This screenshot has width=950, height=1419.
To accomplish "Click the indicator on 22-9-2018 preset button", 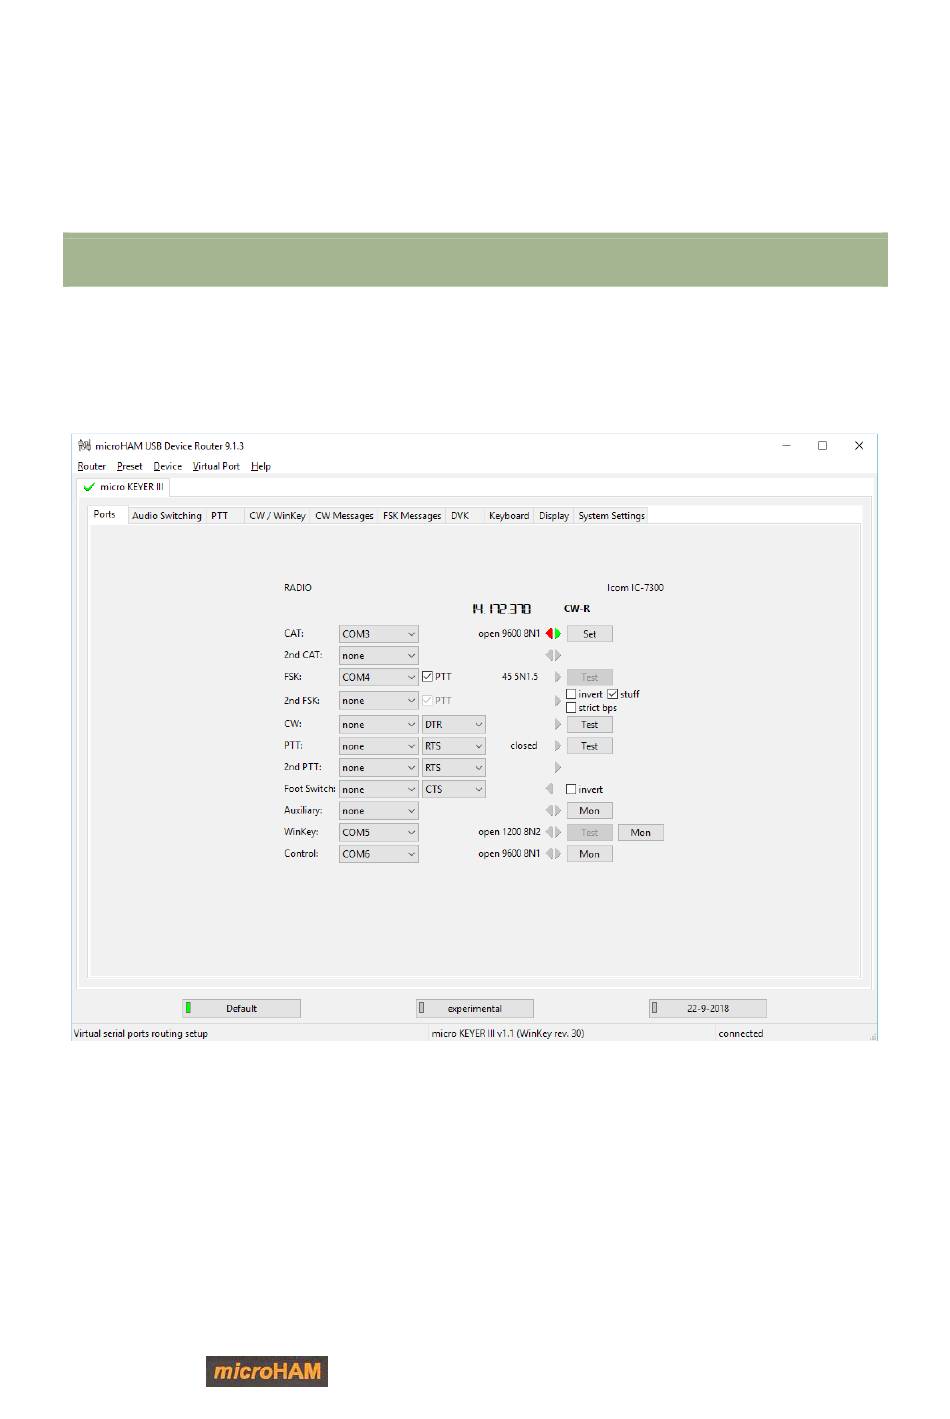I will (654, 1008).
